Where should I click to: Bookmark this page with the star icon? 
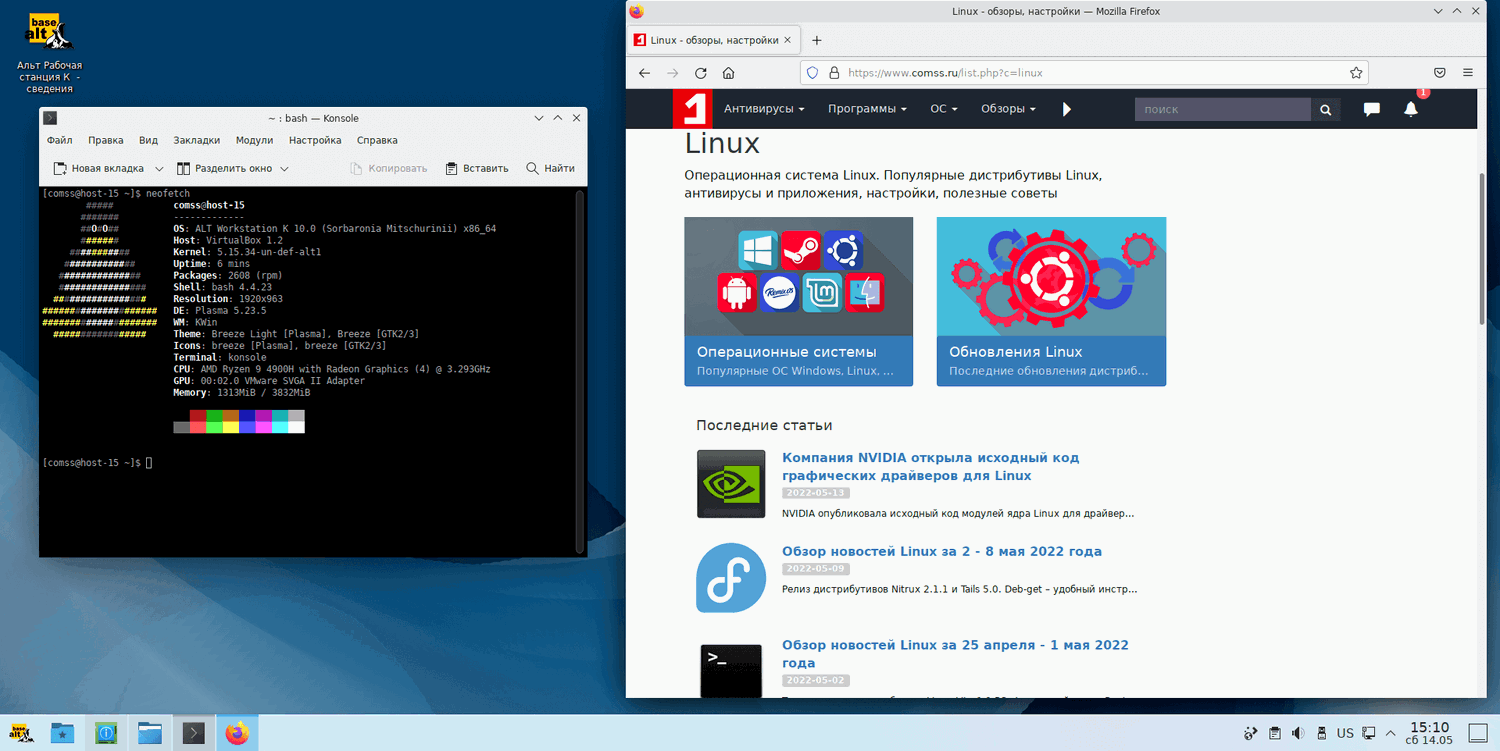[x=1356, y=73]
